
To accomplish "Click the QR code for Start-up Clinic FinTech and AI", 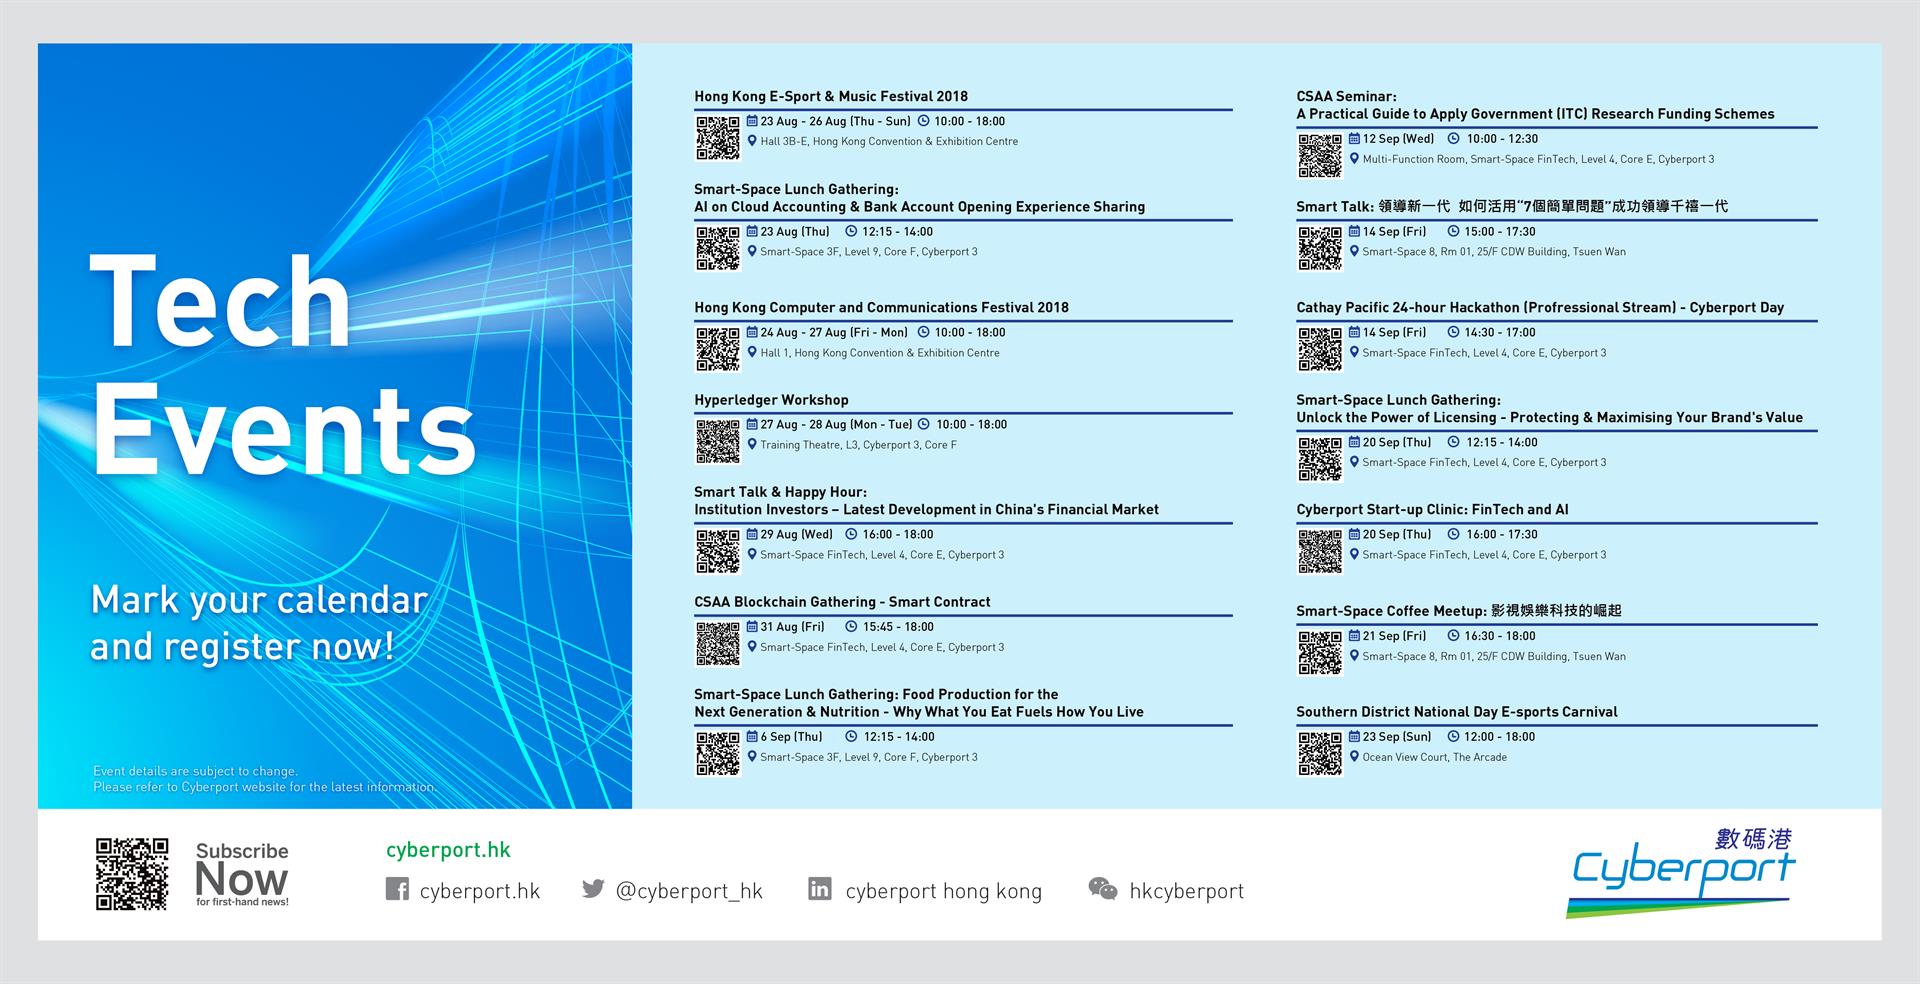I will tap(1320, 551).
